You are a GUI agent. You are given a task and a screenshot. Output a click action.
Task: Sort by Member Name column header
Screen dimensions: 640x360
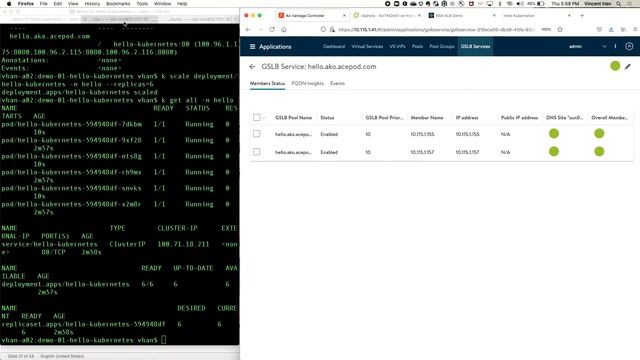pyautogui.click(x=427, y=118)
